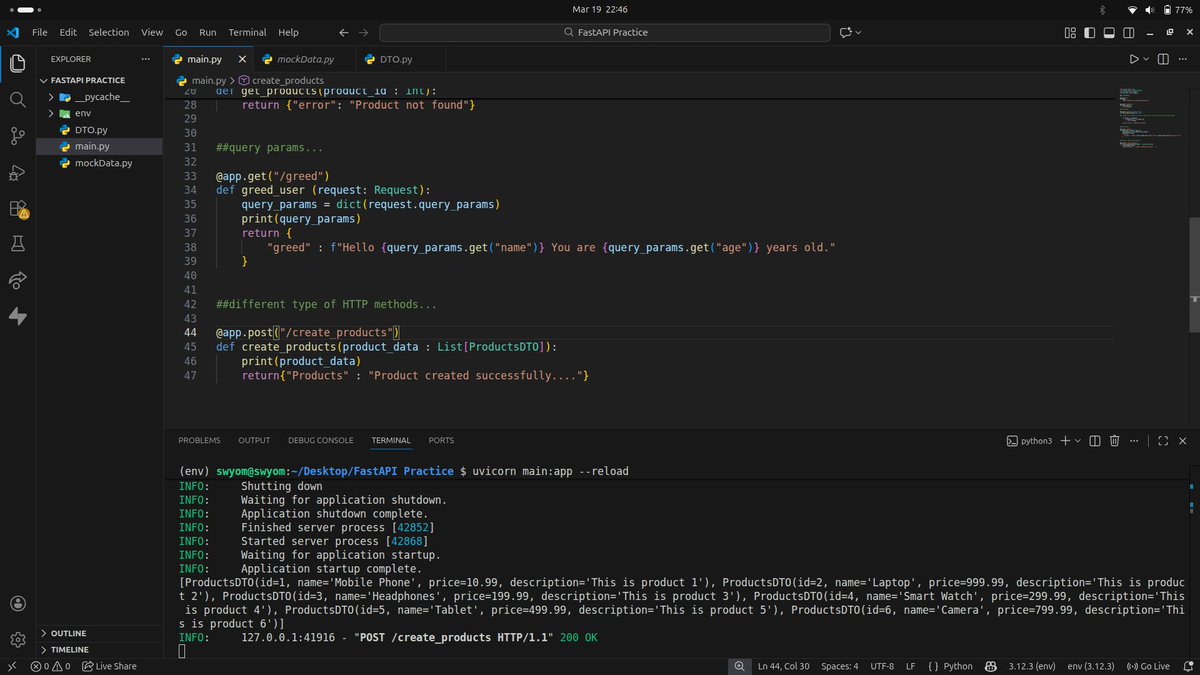1200x675 pixels.
Task: Select main.py in the Explorer tree
Action: [x=99, y=146]
